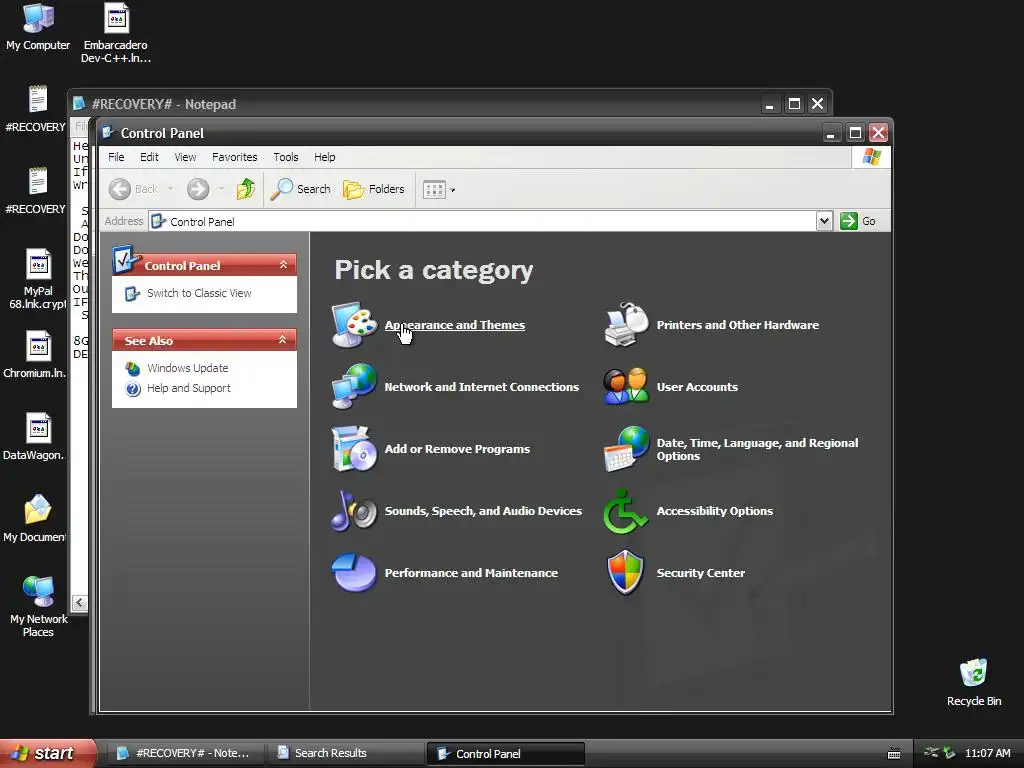Open the File menu
The image size is (1024, 768).
(116, 157)
